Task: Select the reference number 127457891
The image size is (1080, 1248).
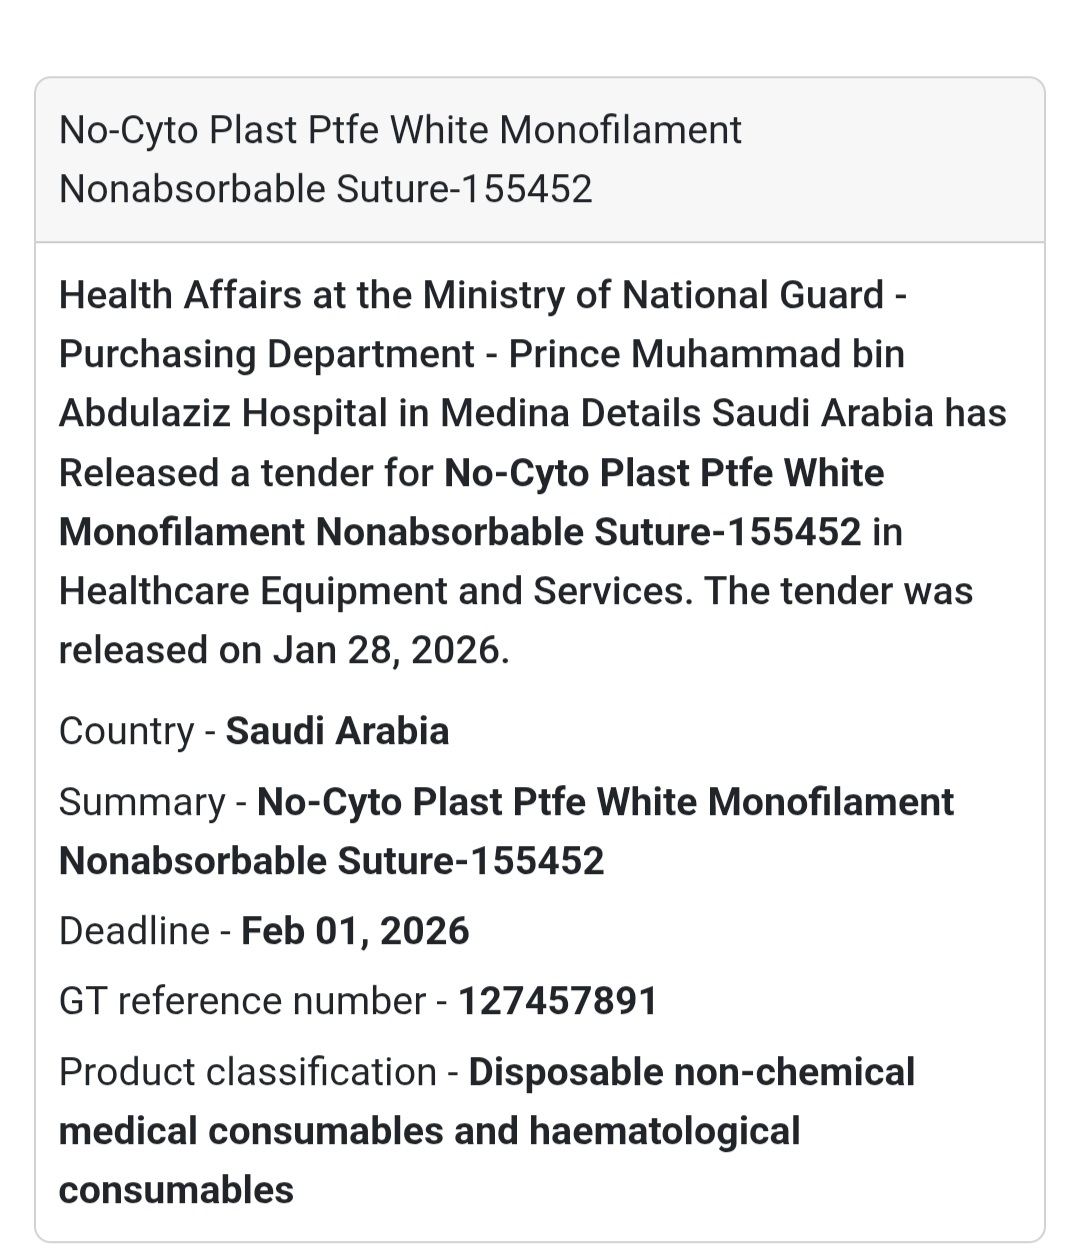Action: point(557,1001)
